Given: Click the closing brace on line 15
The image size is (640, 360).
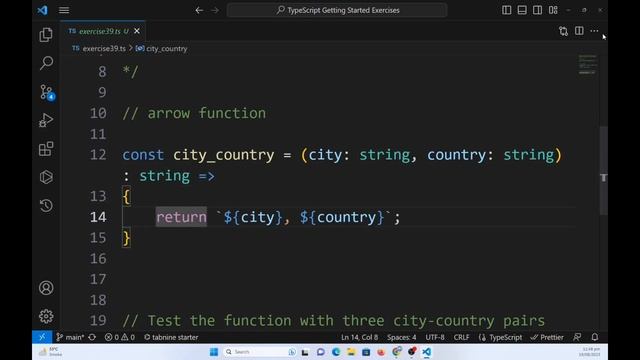Looking at the screenshot, I should click(127, 238).
